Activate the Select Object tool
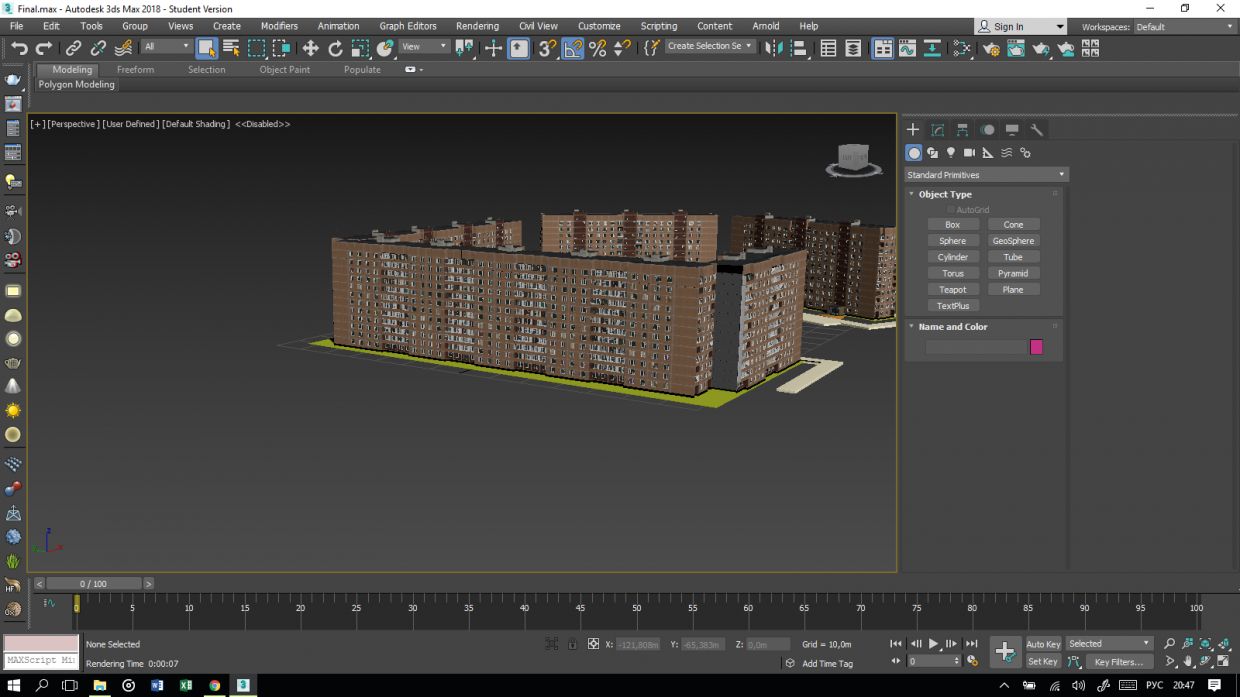This screenshot has width=1240, height=697. click(x=207, y=48)
